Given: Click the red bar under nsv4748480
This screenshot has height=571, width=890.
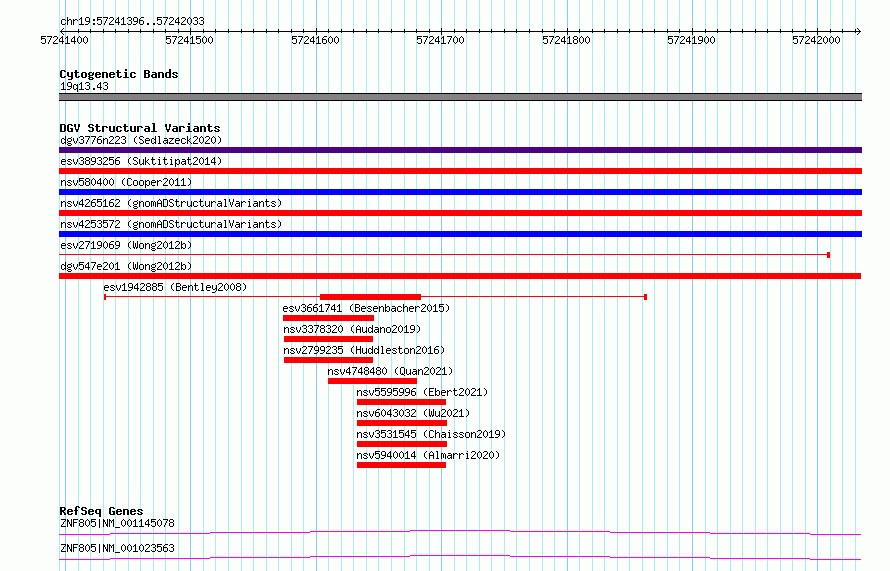Looking at the screenshot, I should point(372,381).
